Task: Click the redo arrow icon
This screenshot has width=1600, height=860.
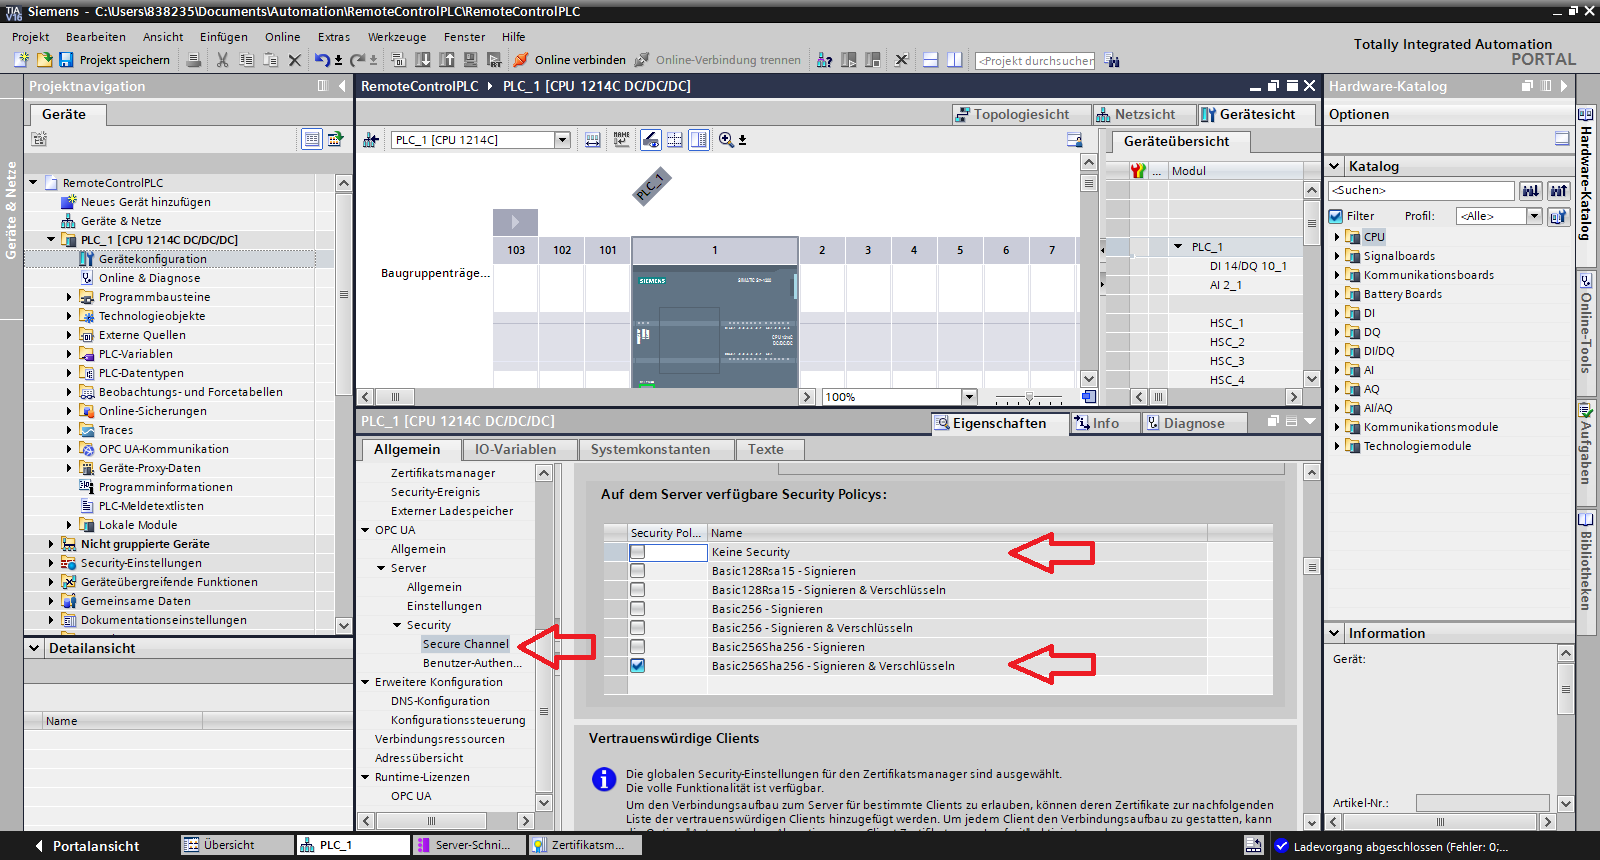Action: (x=357, y=60)
